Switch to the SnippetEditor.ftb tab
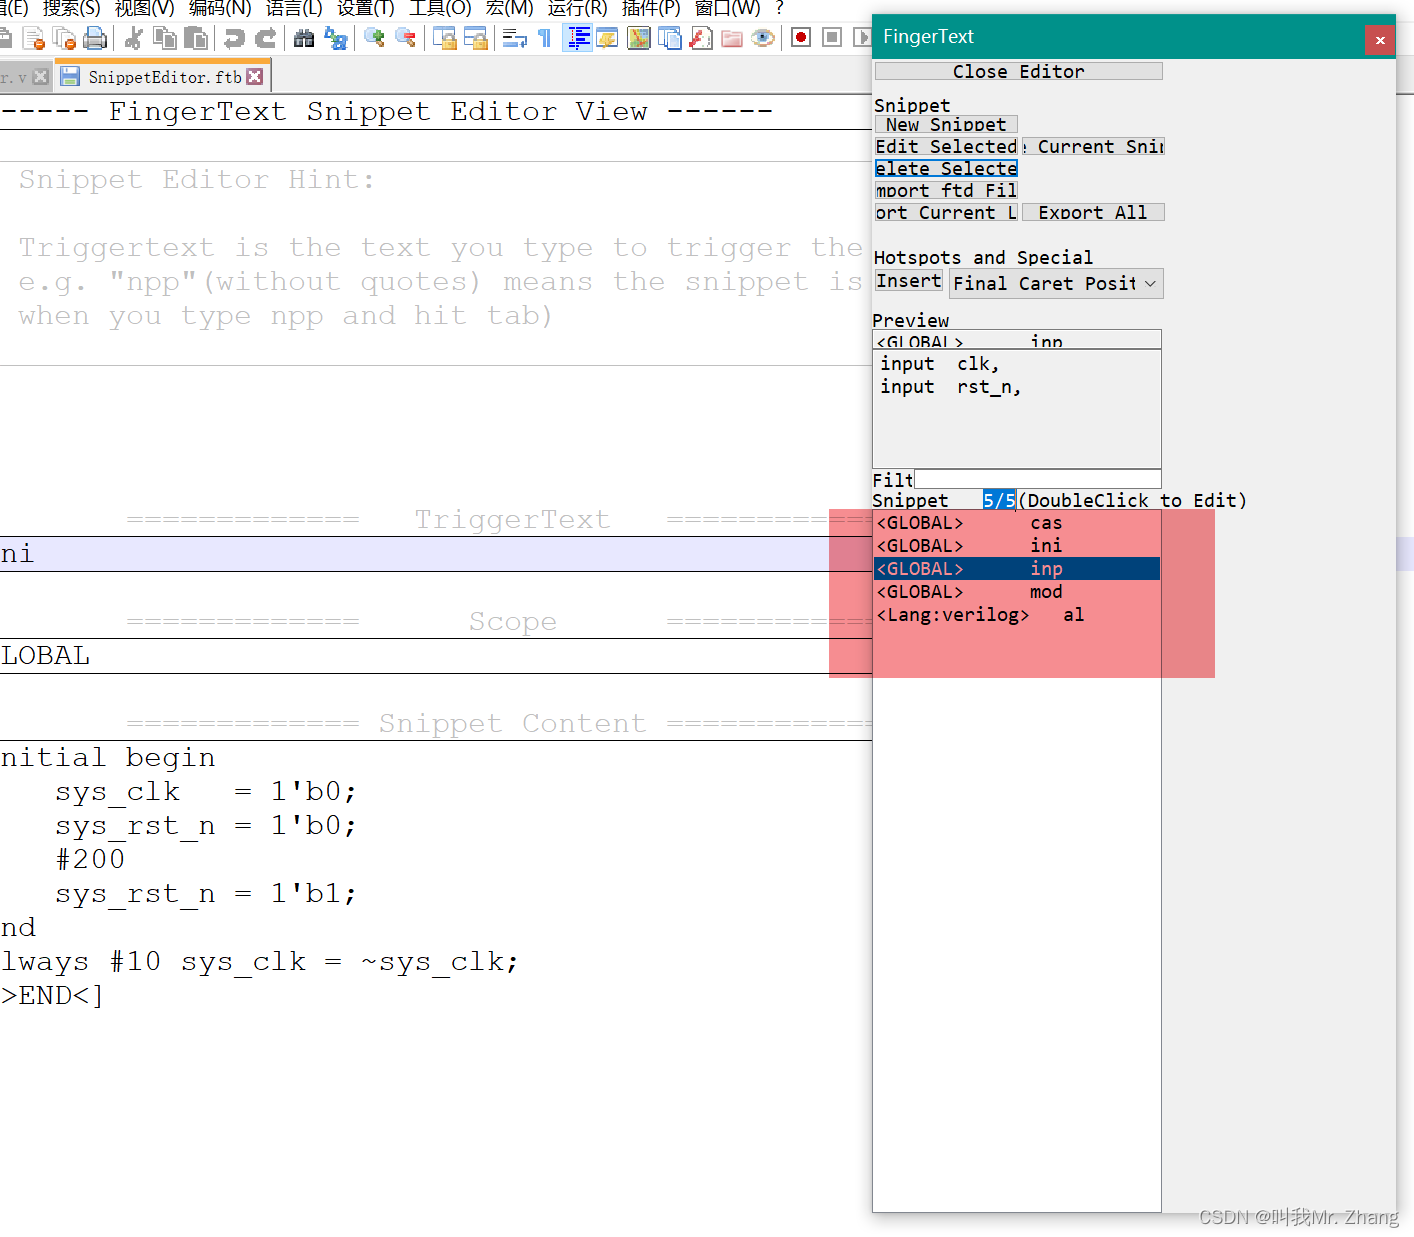Viewport: 1414px width, 1237px height. (160, 75)
